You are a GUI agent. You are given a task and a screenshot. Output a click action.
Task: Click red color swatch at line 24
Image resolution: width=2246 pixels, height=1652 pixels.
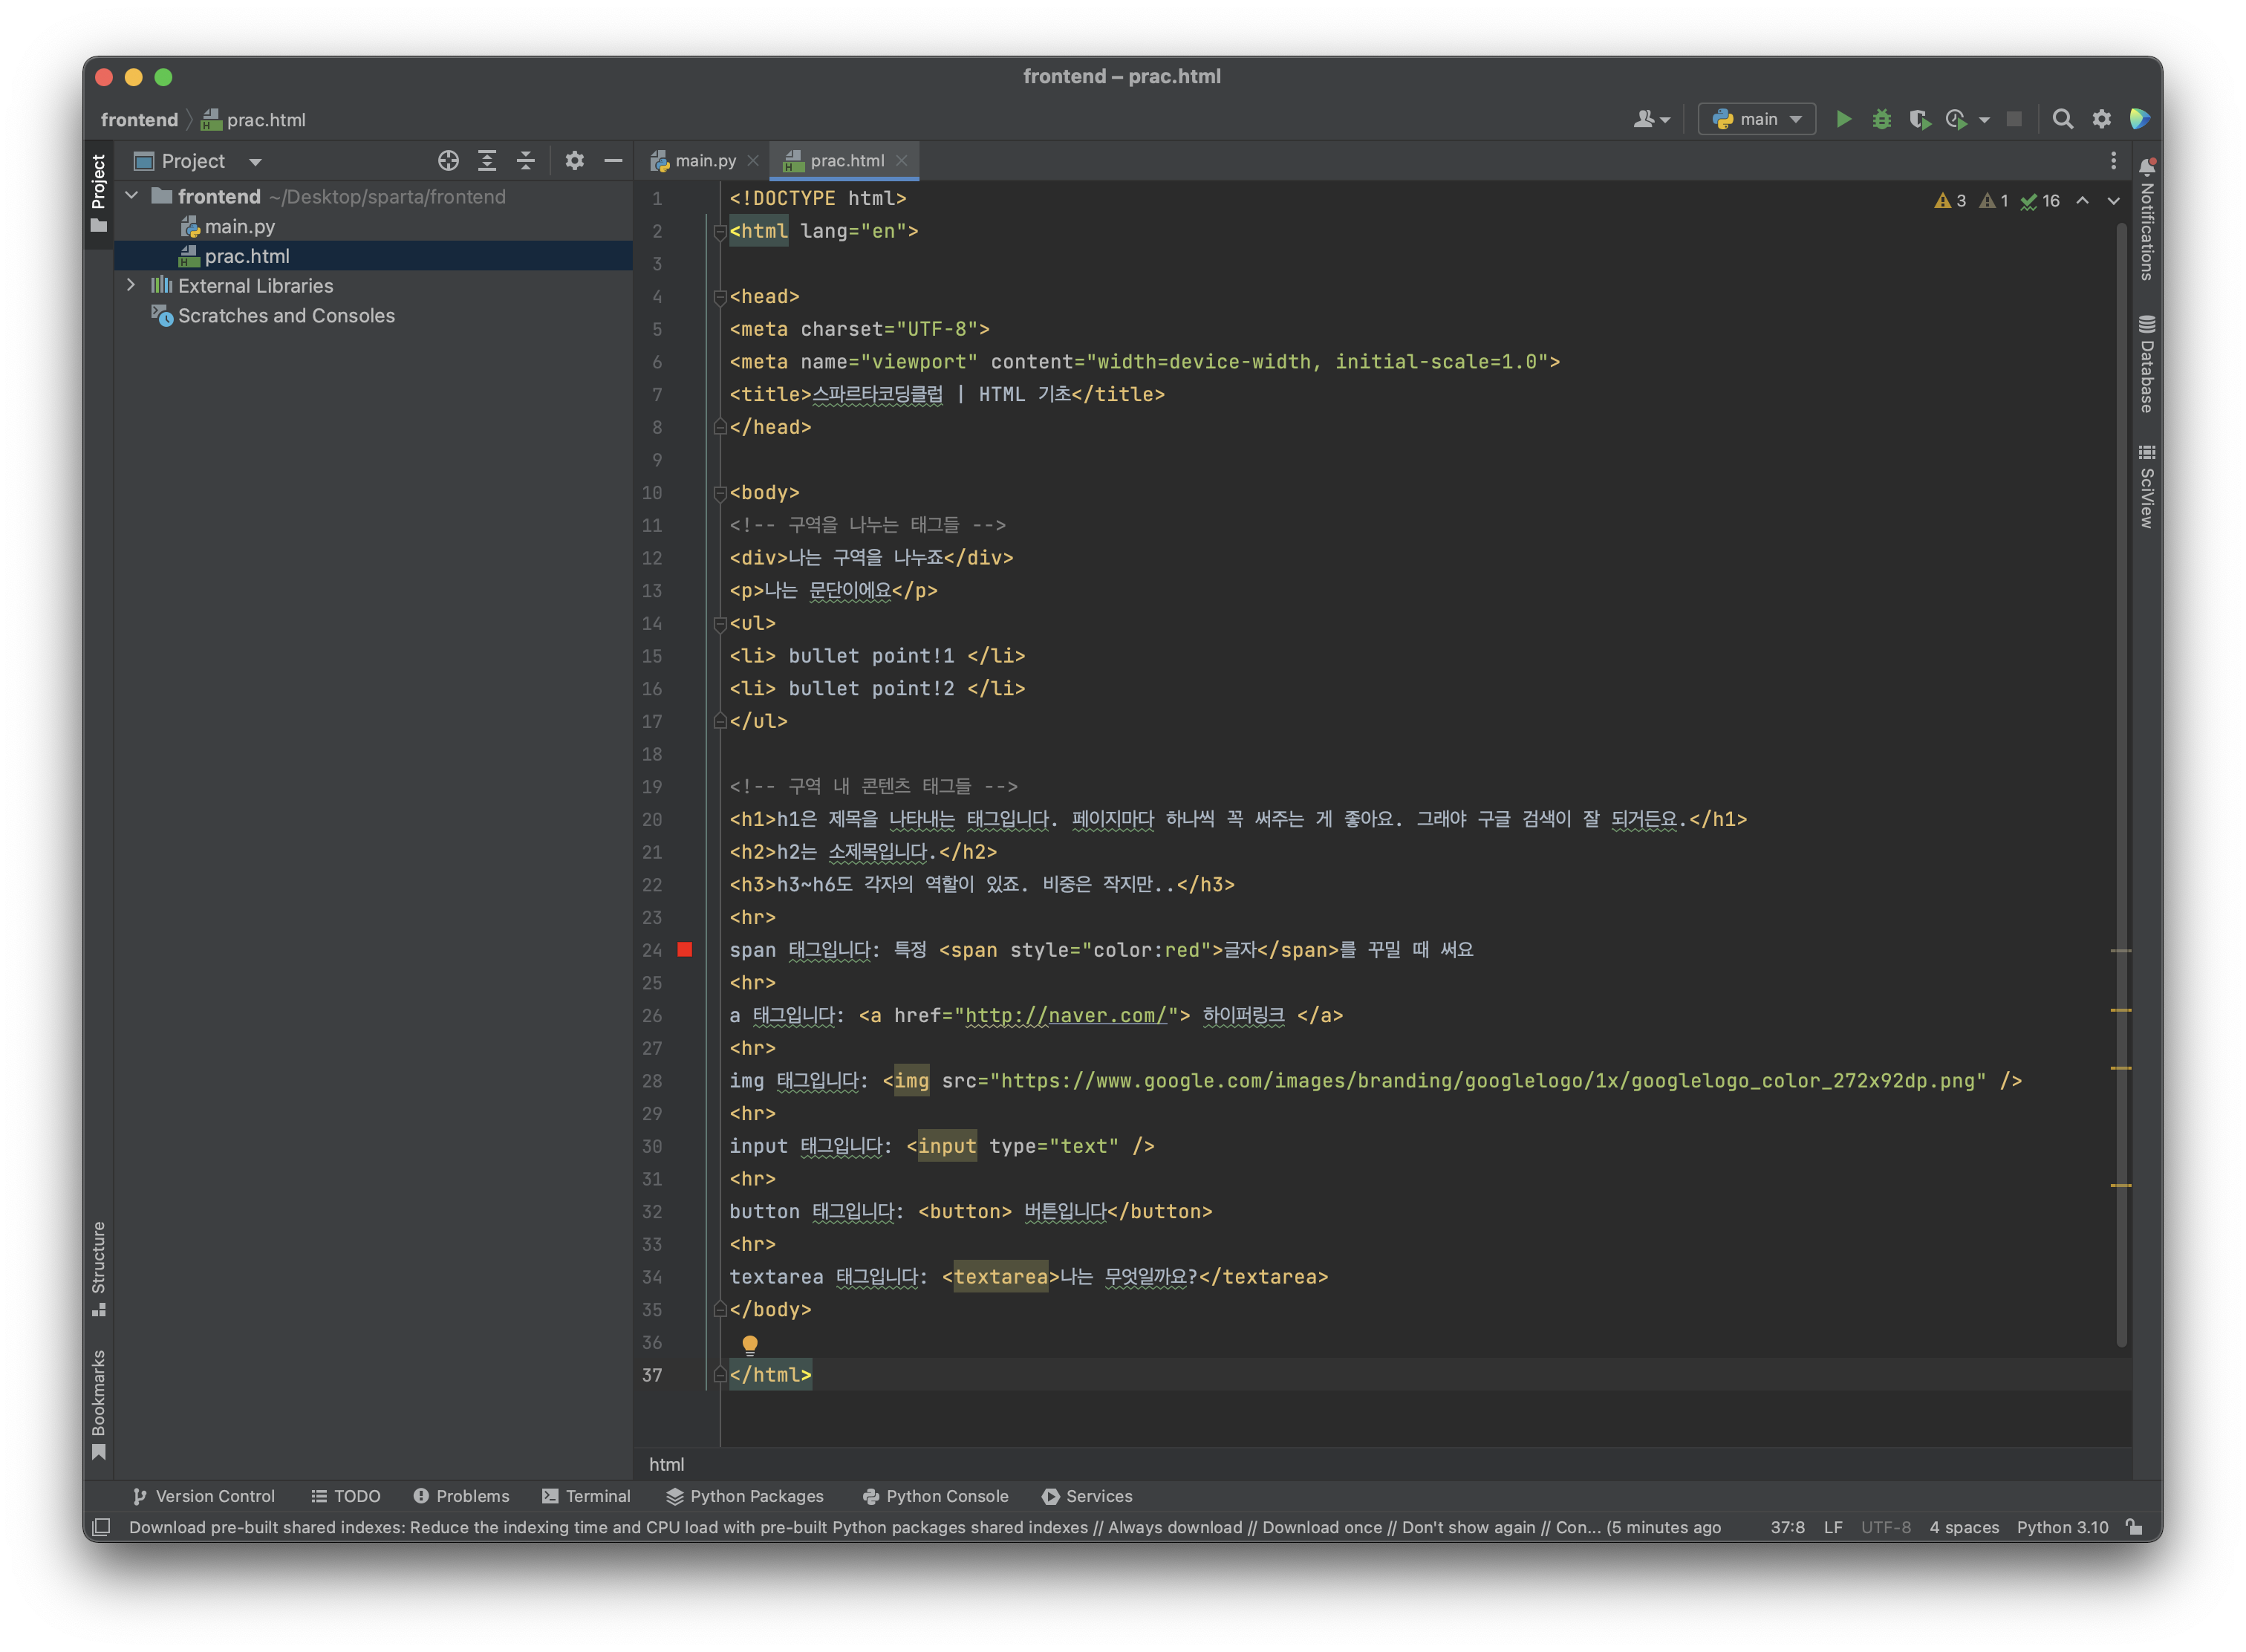(685, 949)
